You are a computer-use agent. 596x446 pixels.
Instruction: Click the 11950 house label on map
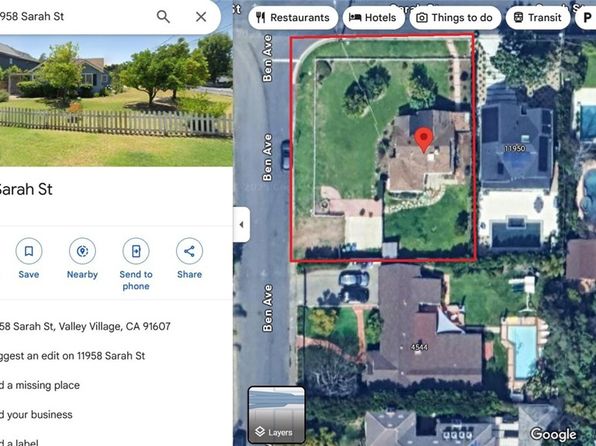click(x=515, y=148)
